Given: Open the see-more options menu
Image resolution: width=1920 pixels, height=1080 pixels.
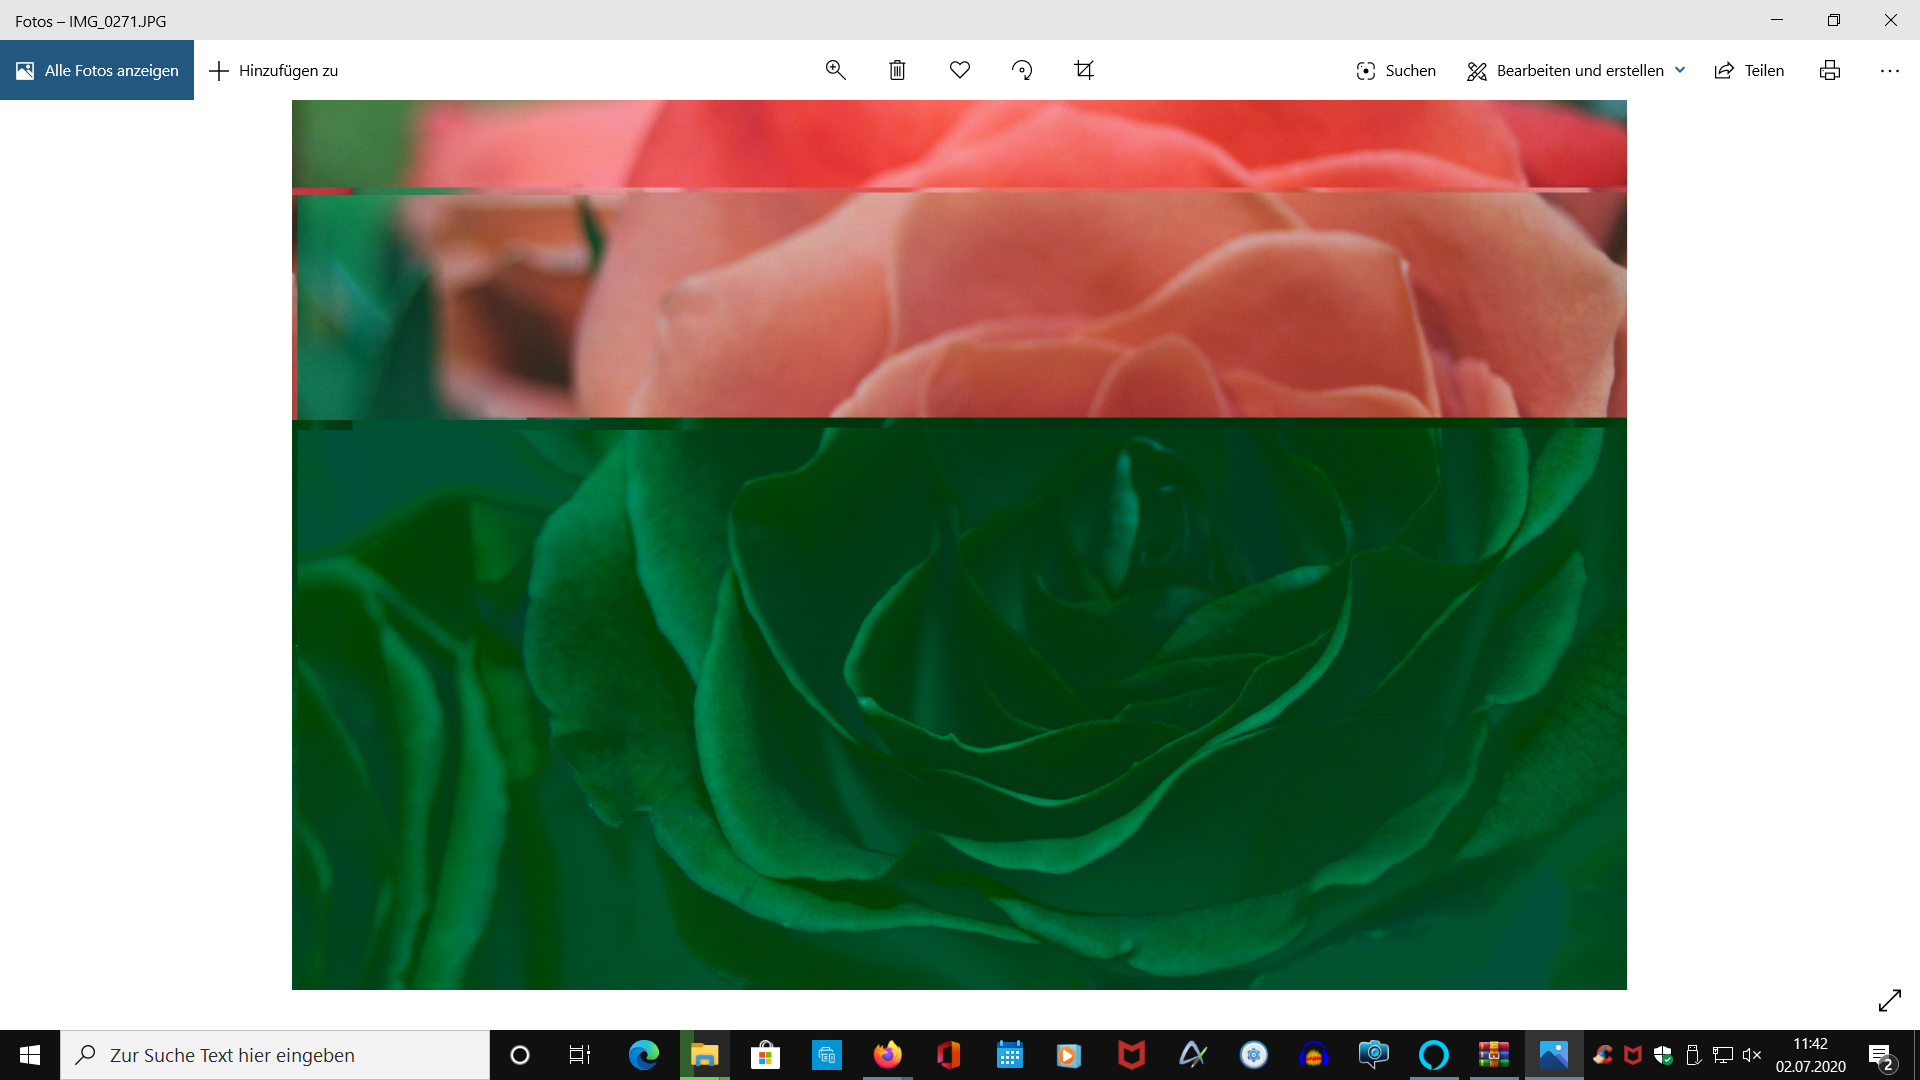Looking at the screenshot, I should (1890, 70).
